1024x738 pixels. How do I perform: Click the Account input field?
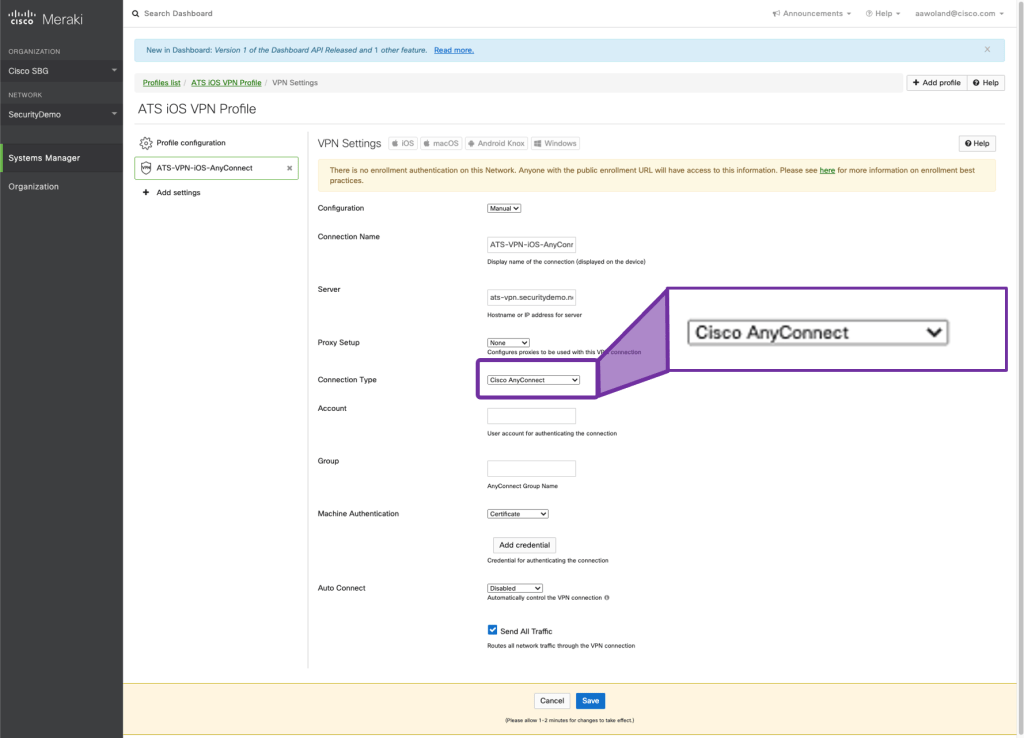531,416
